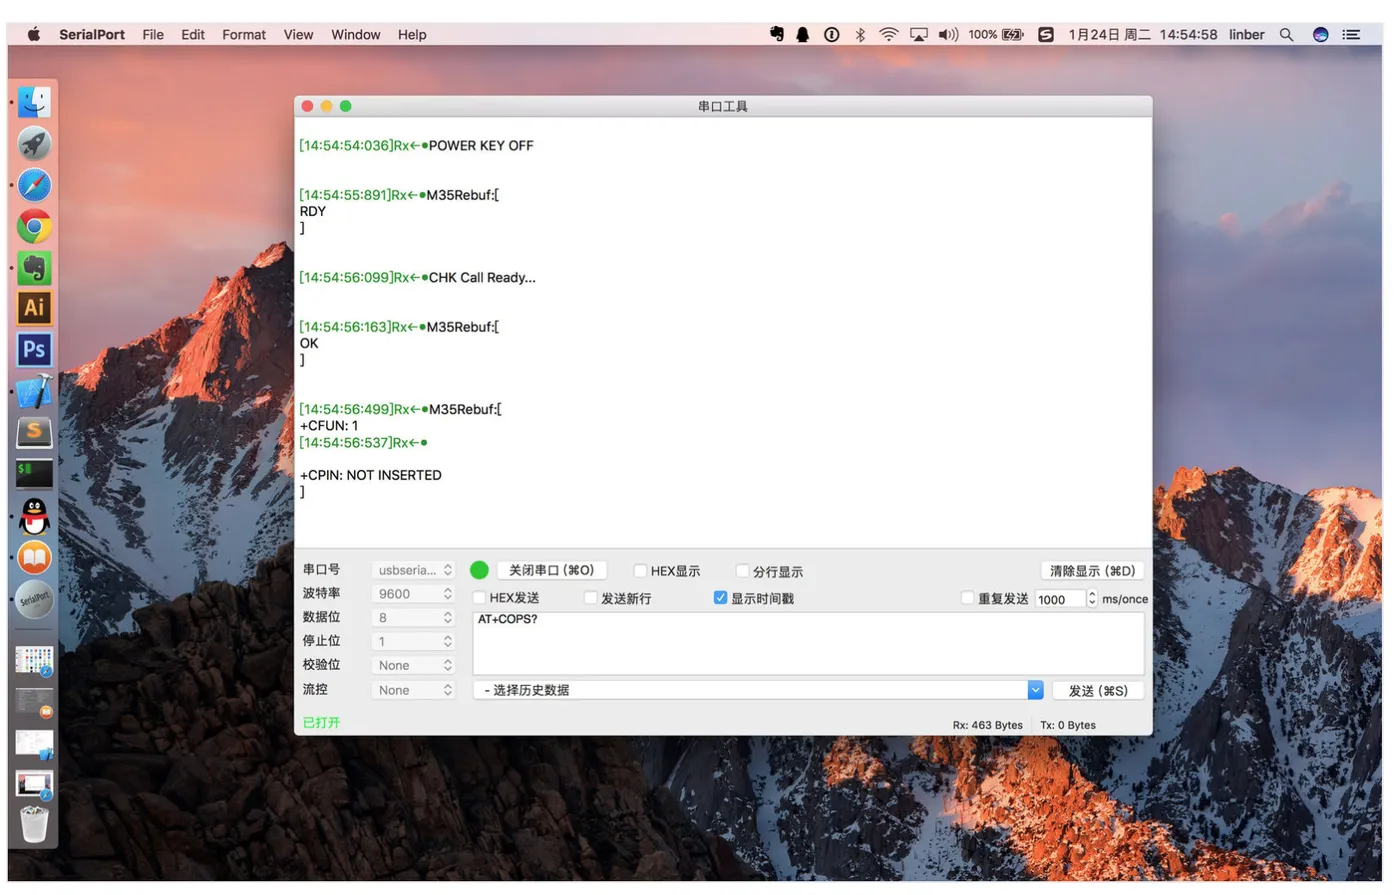The height and width of the screenshot is (895, 1400).
Task: Open the View menu
Action: [x=298, y=34]
